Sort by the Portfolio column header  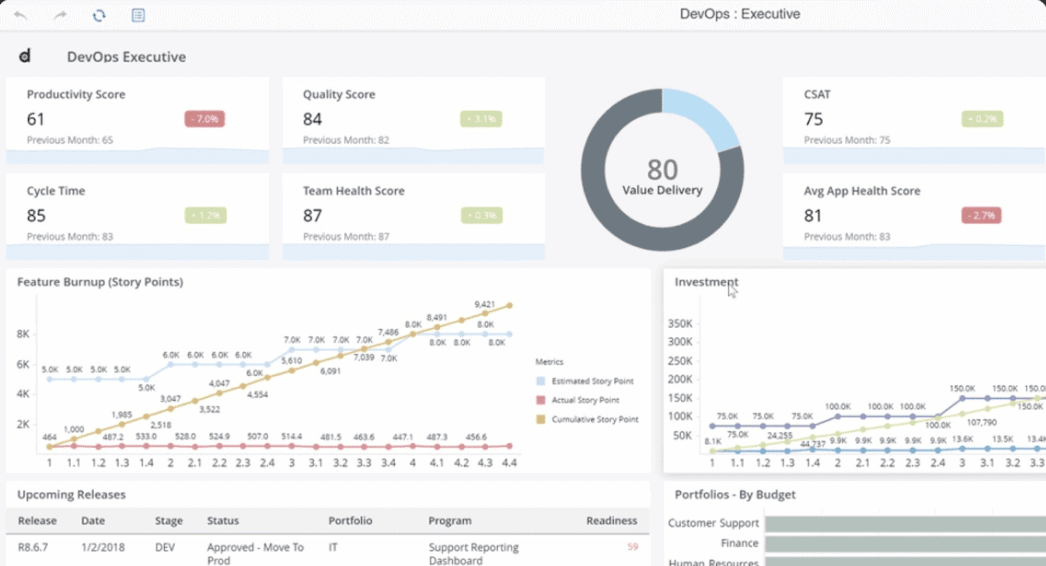click(x=350, y=521)
